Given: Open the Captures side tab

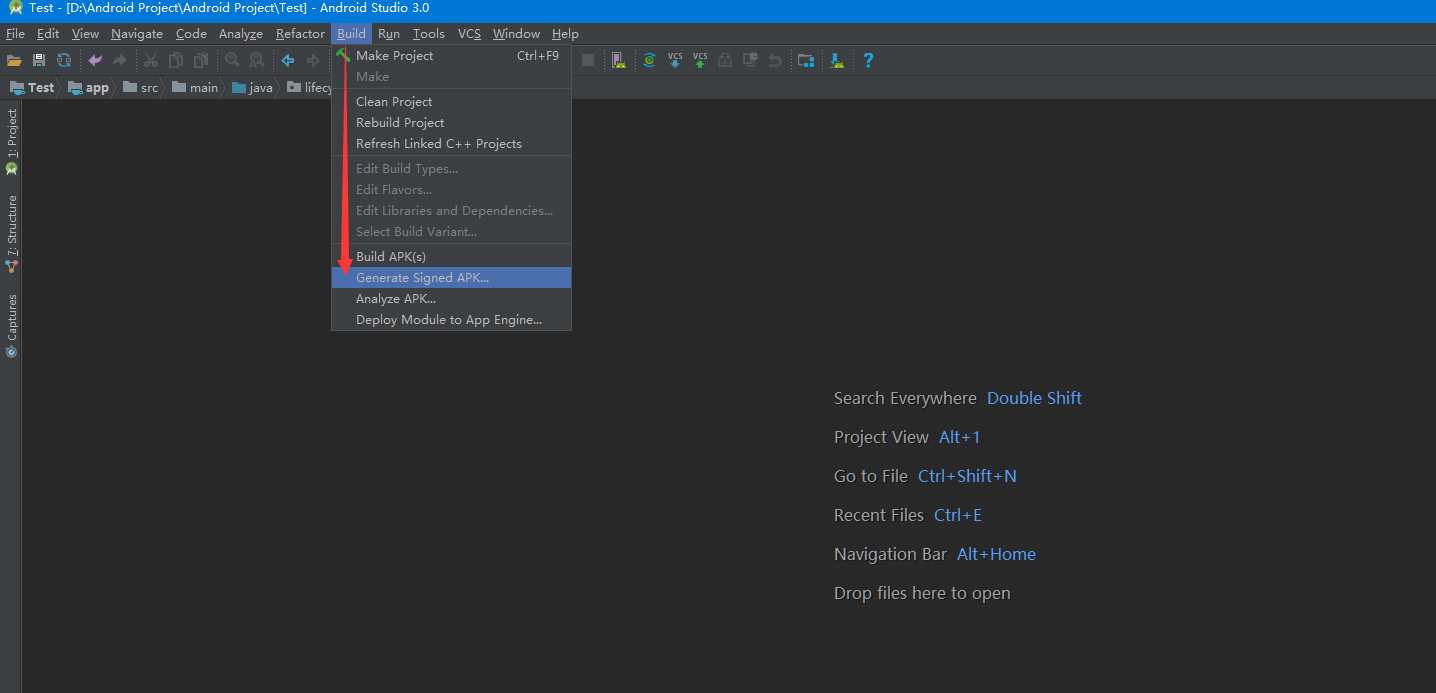Looking at the screenshot, I should [x=12, y=325].
